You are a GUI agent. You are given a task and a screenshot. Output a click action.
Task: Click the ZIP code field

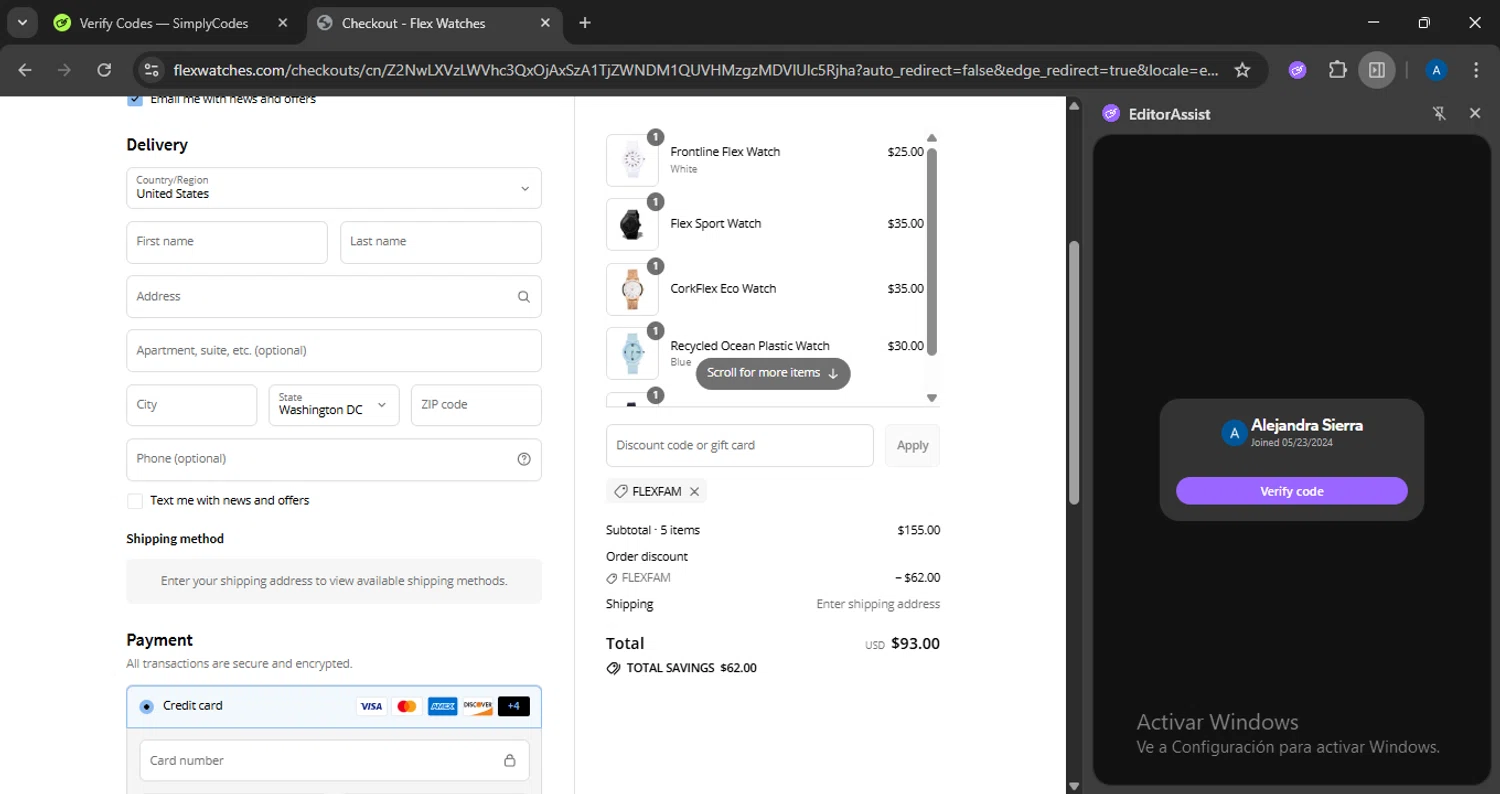point(476,405)
